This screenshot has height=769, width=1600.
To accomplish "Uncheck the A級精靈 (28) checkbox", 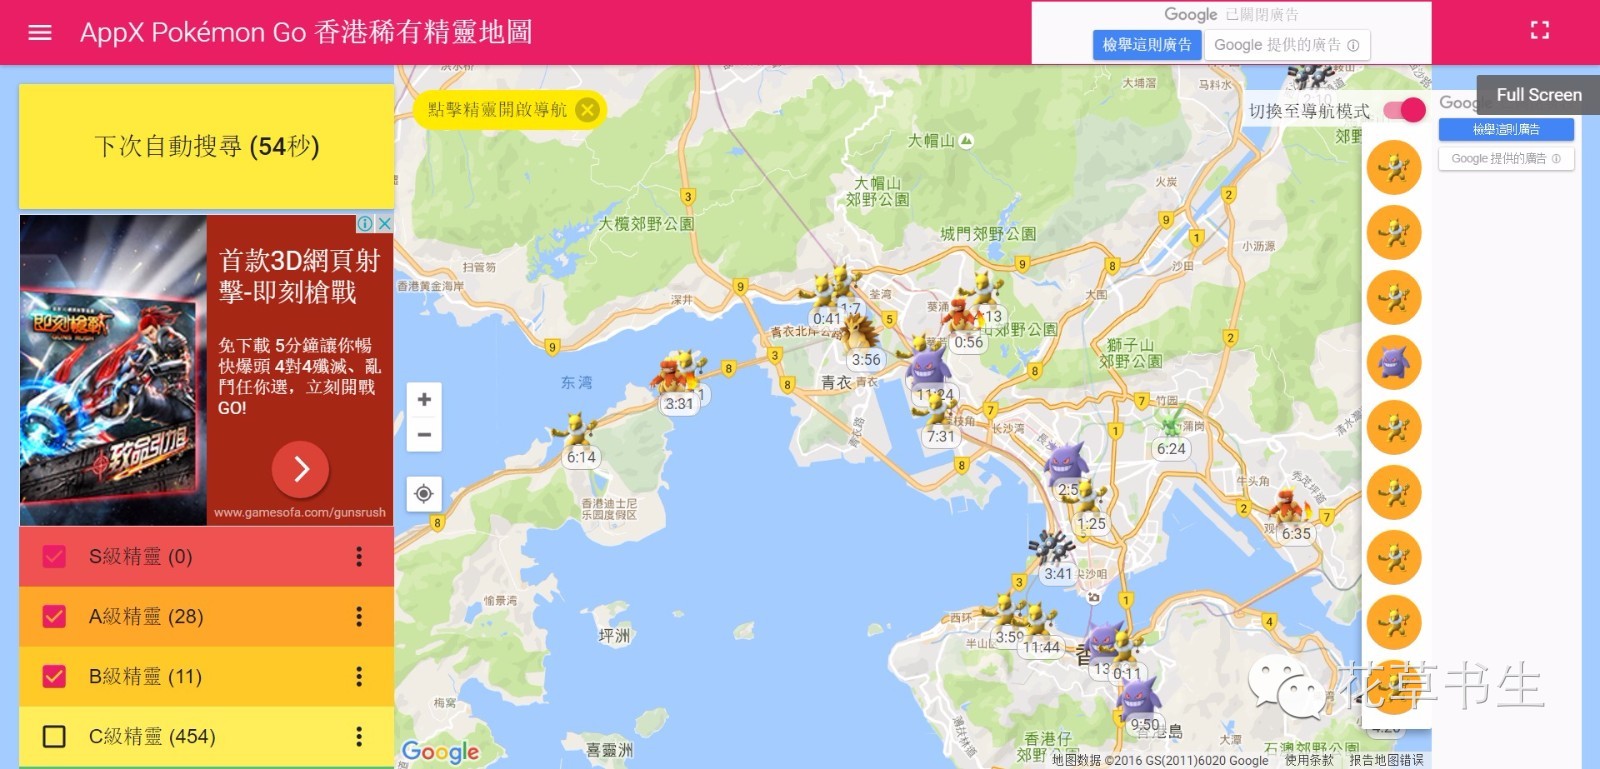I will pyautogui.click(x=54, y=616).
